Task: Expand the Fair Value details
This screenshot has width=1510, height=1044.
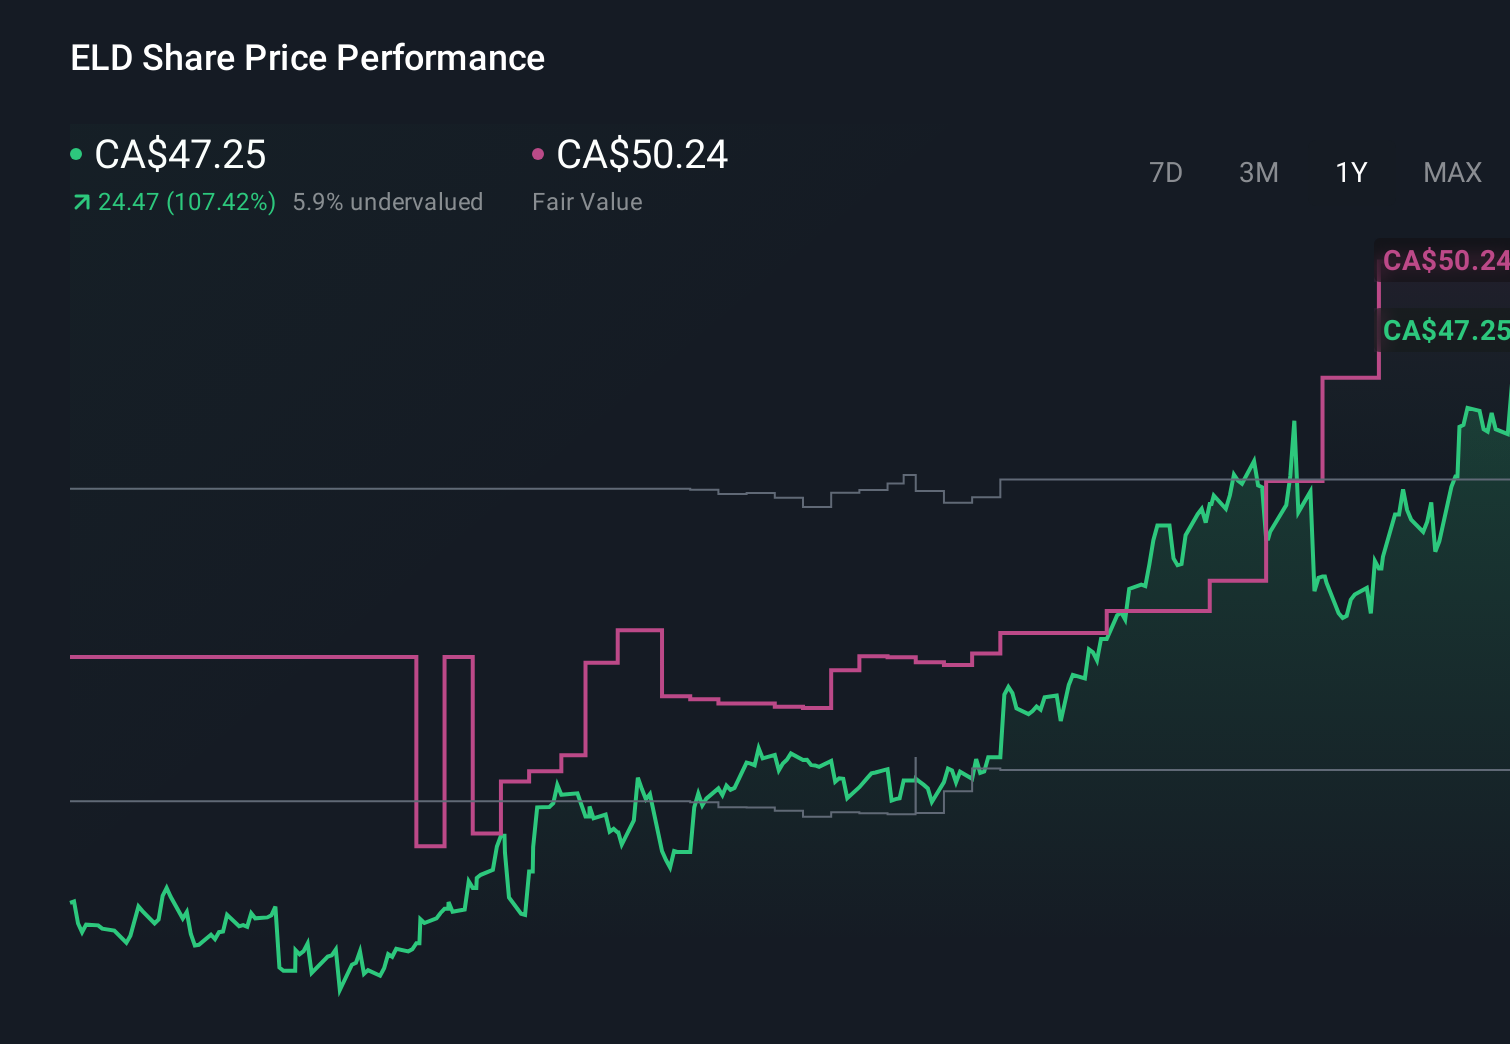Action: pos(588,201)
